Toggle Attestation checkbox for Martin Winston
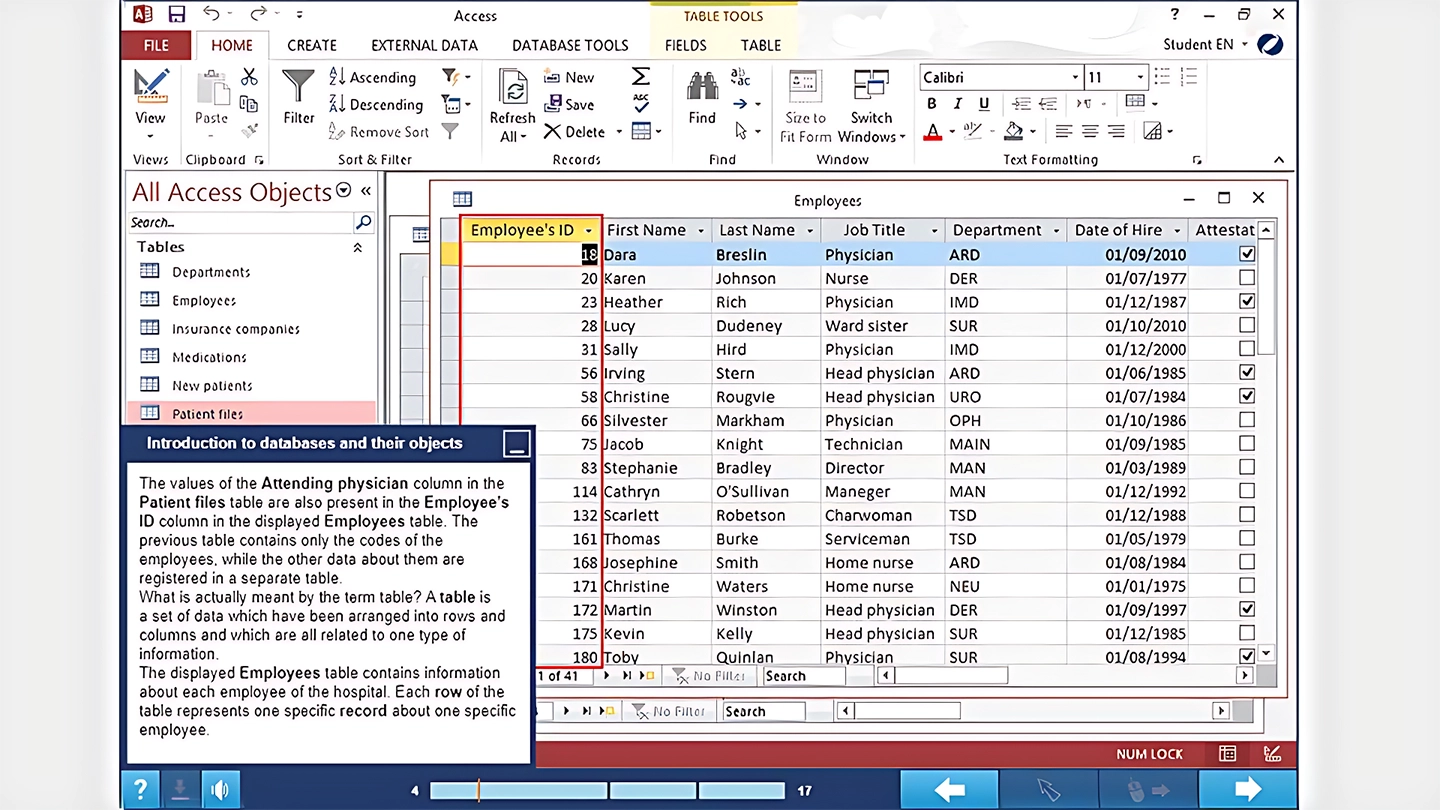The image size is (1440, 810). coord(1247,609)
